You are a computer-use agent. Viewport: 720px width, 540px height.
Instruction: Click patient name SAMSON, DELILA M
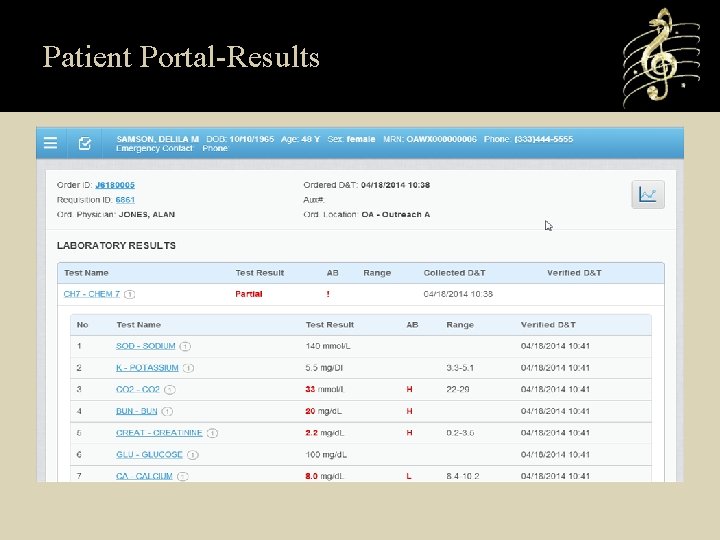point(158,139)
